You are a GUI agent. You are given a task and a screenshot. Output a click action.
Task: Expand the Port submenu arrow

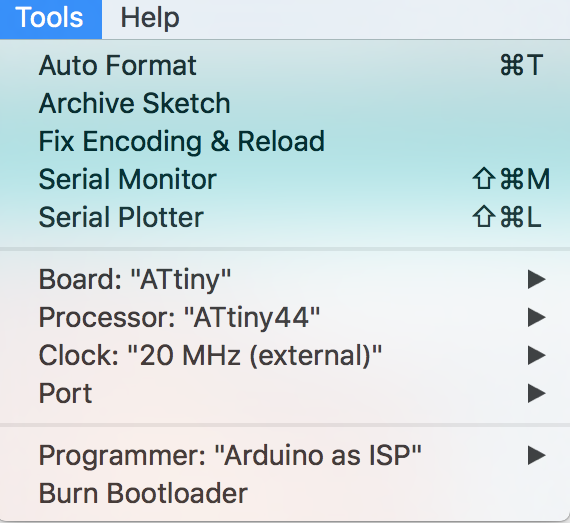[x=536, y=393]
